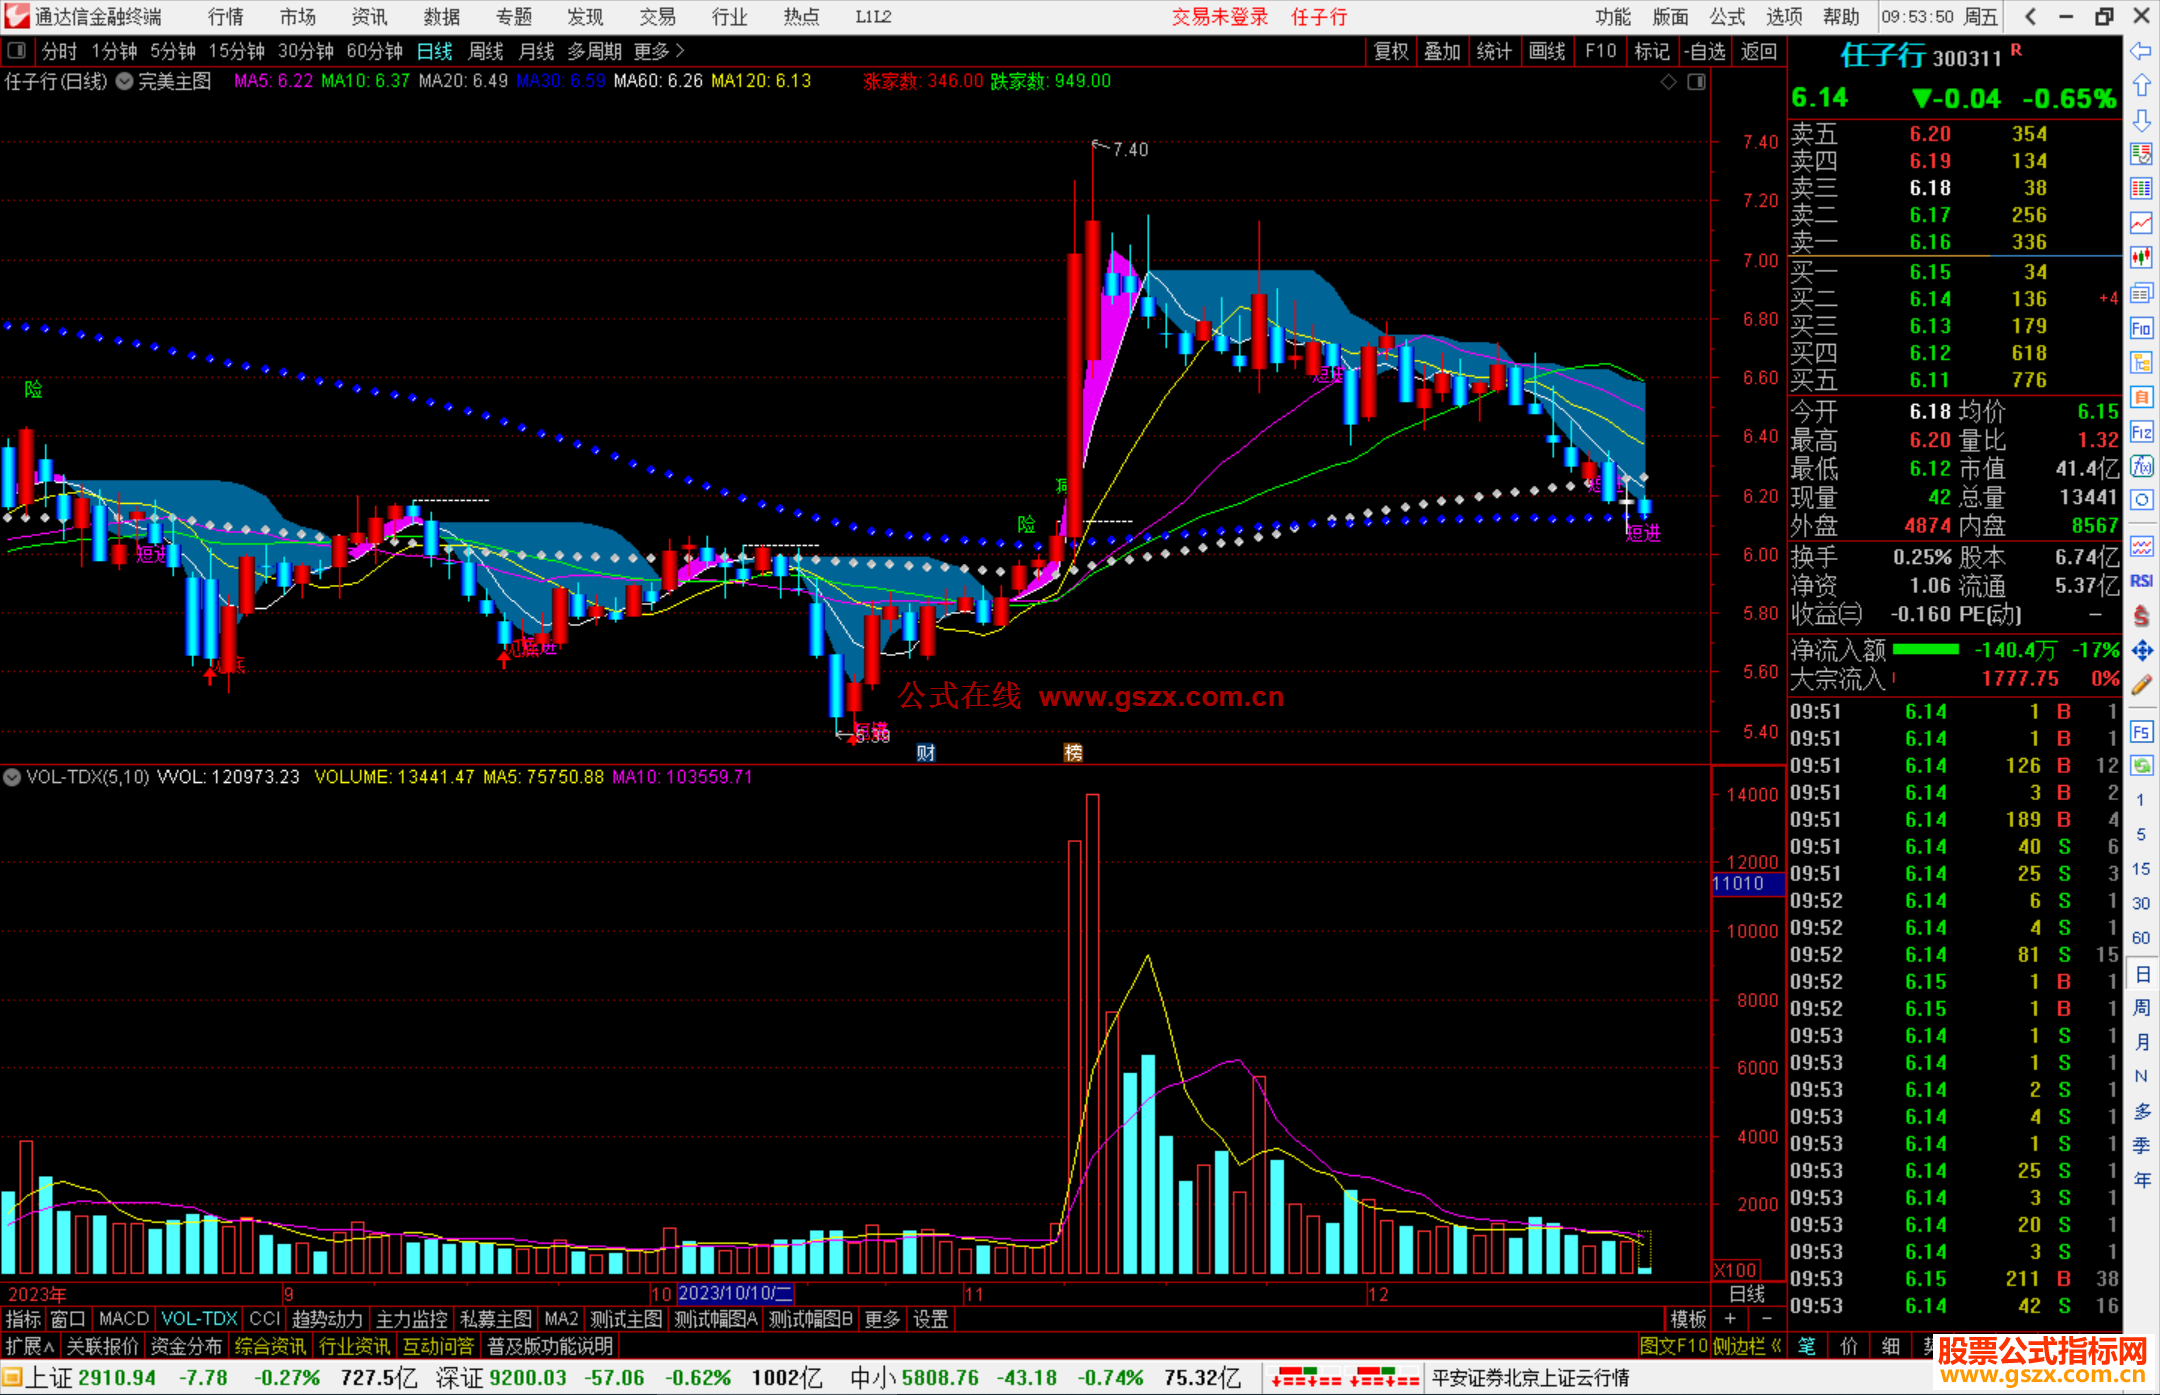Screen dimensions: 2160x1395
Task: Click the RSI indicator sidebar icon
Action: [x=2141, y=581]
